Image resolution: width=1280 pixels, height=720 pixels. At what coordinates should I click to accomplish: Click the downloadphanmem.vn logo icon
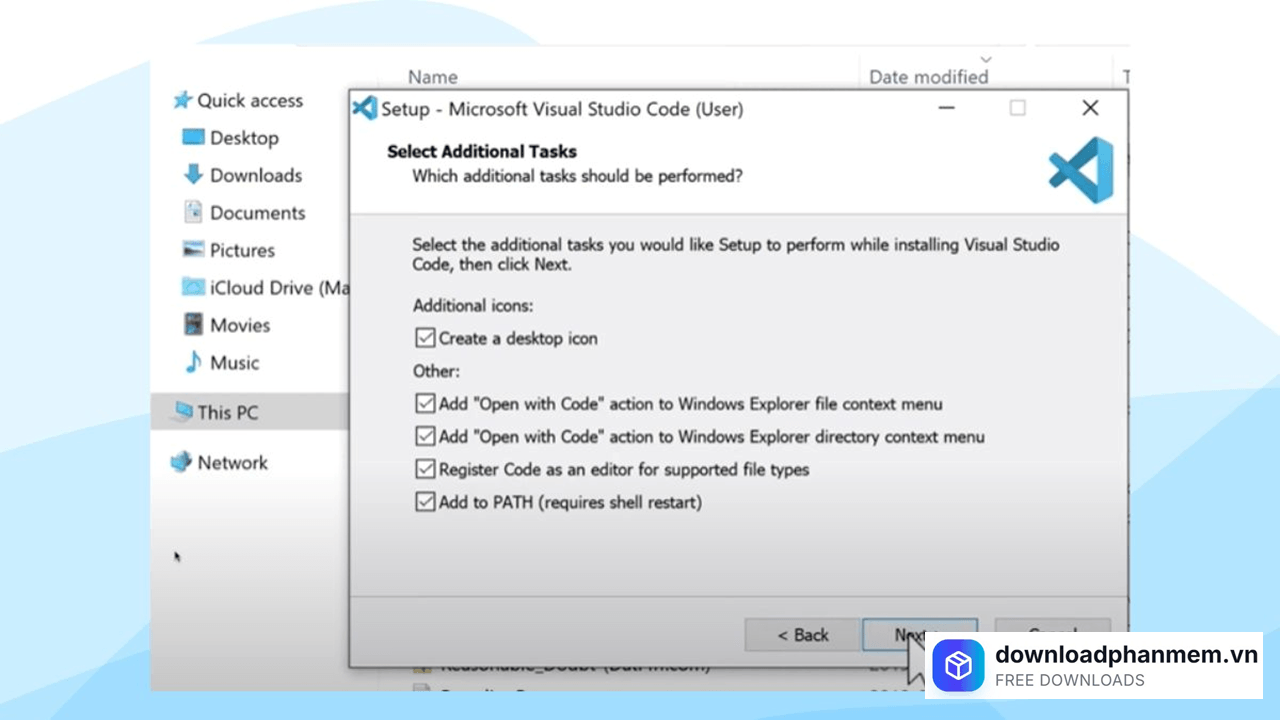click(x=958, y=665)
